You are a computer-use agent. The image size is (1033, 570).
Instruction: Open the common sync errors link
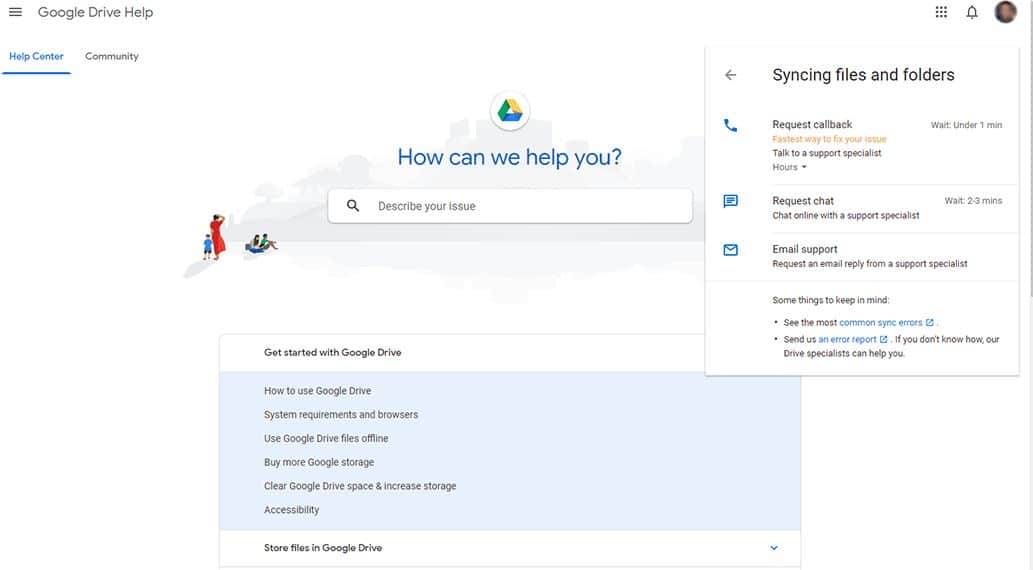tap(880, 322)
